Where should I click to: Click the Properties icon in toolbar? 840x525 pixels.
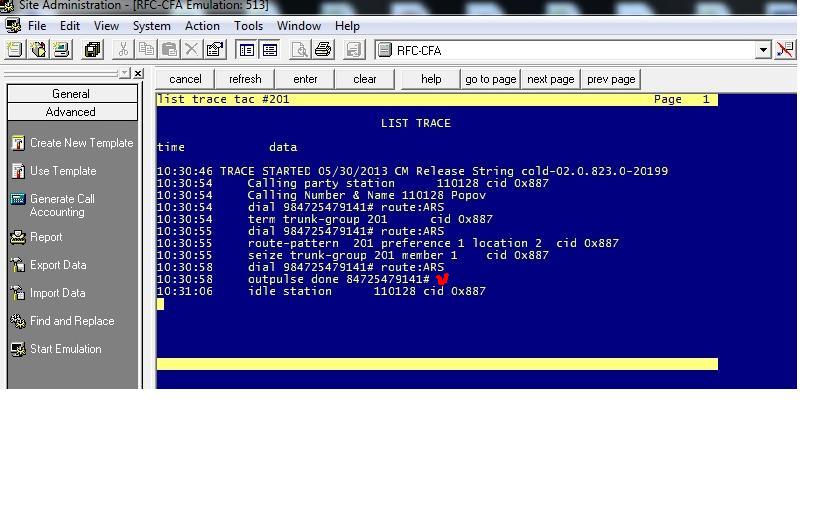click(x=215, y=50)
